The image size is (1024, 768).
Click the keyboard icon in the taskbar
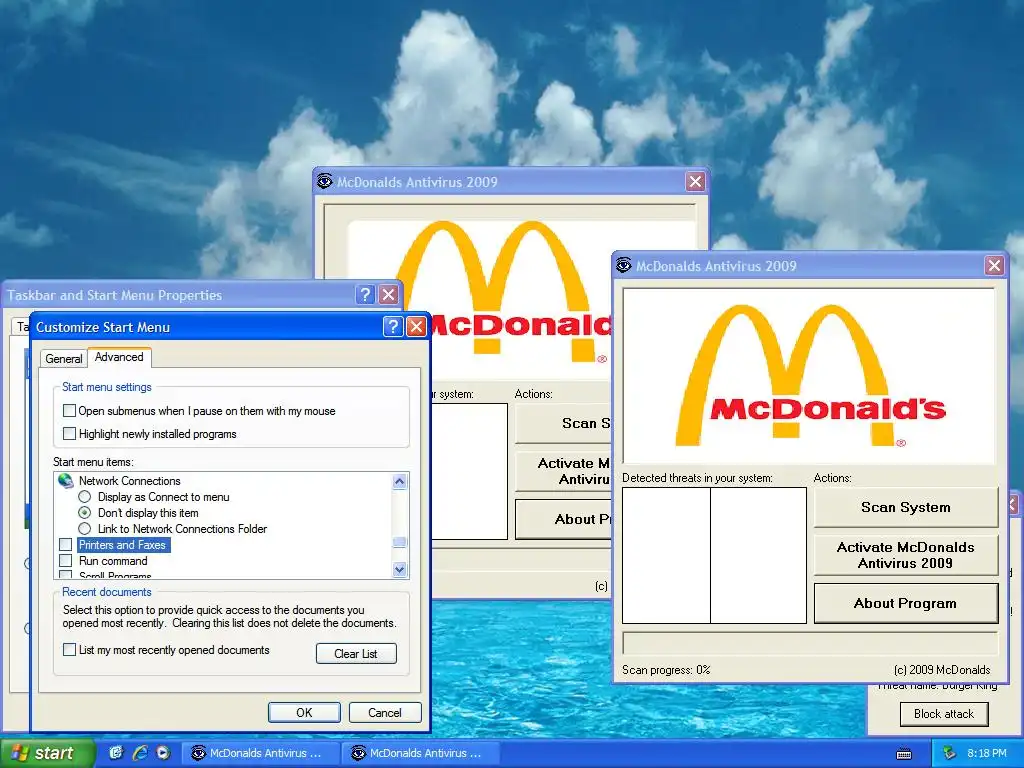click(904, 754)
